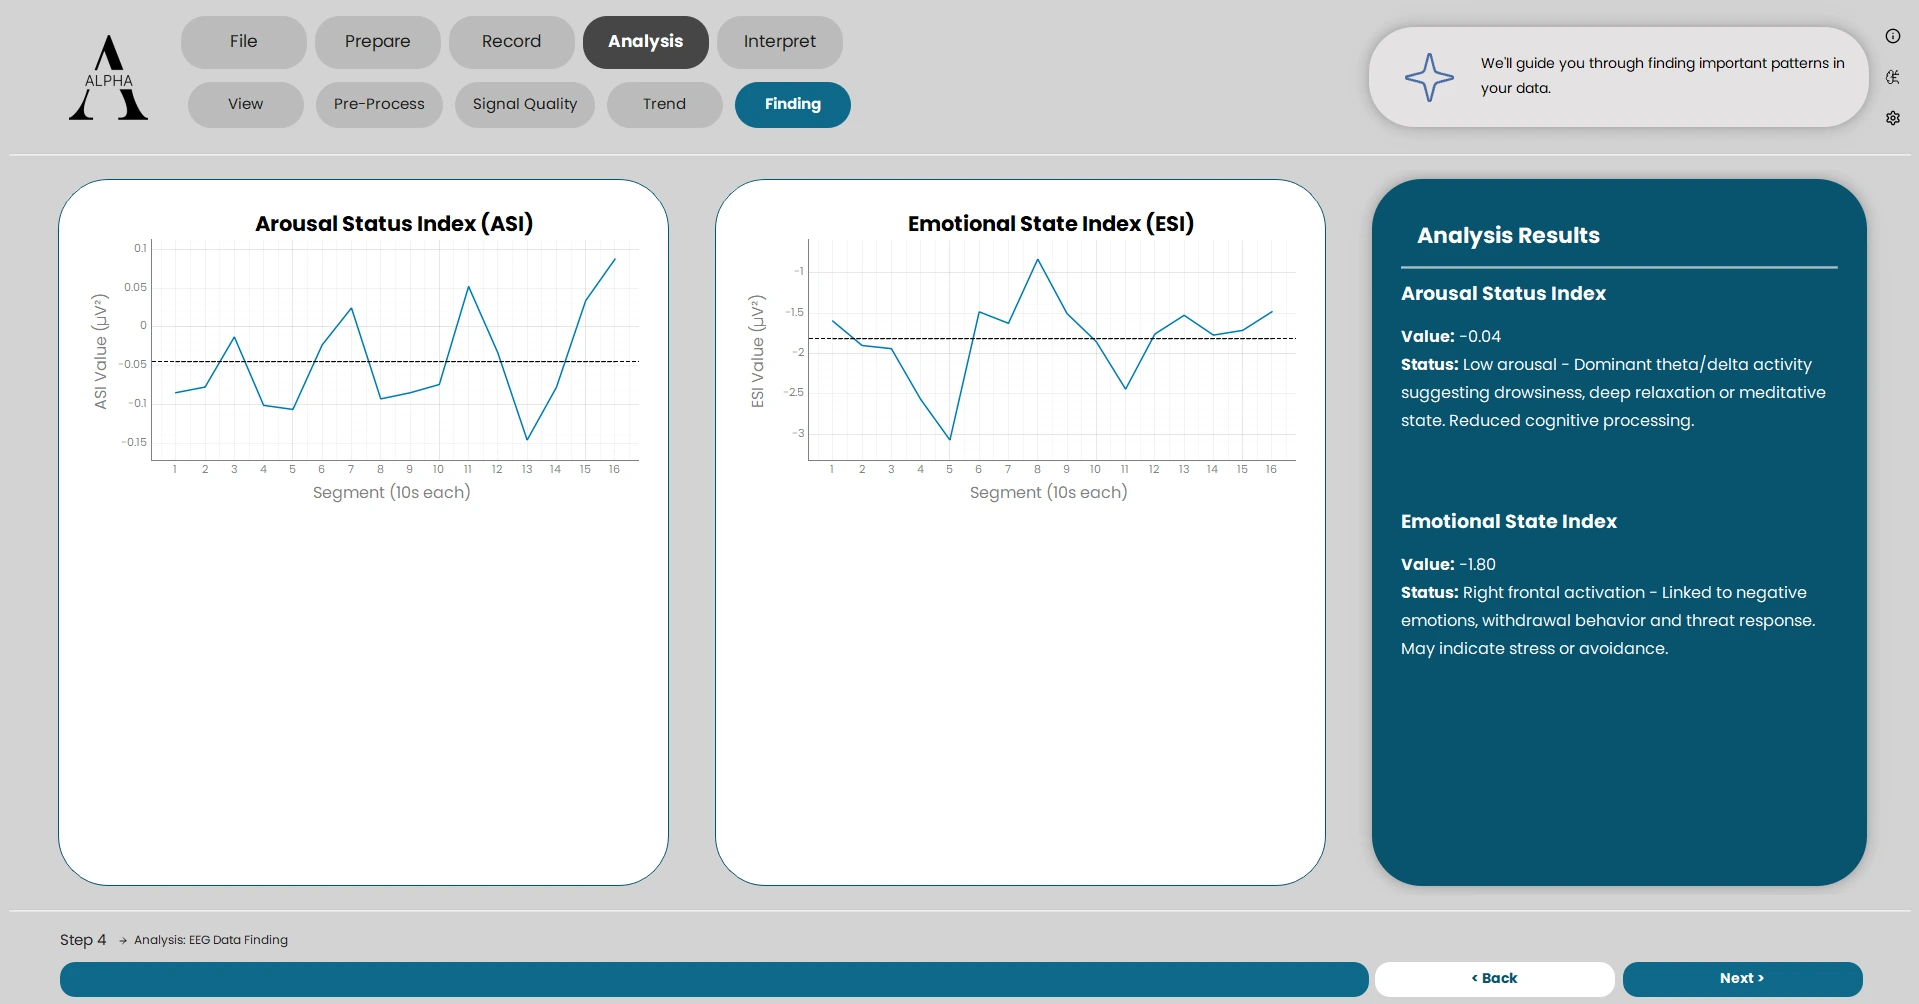Image resolution: width=1919 pixels, height=1004 pixels.
Task: Click the step progress bar
Action: pos(713,979)
